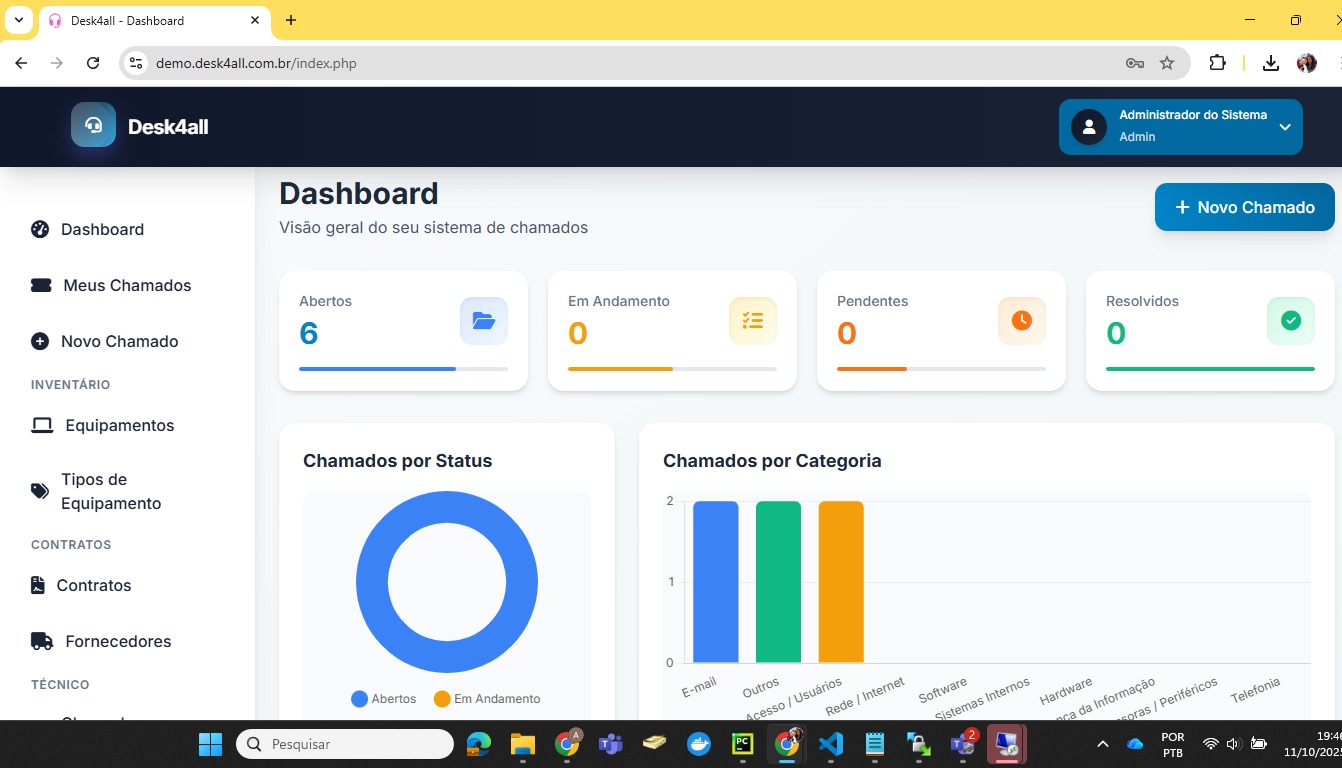Toggle the Abertos legend in the status chart
Image resolution: width=1342 pixels, height=768 pixels.
383,698
